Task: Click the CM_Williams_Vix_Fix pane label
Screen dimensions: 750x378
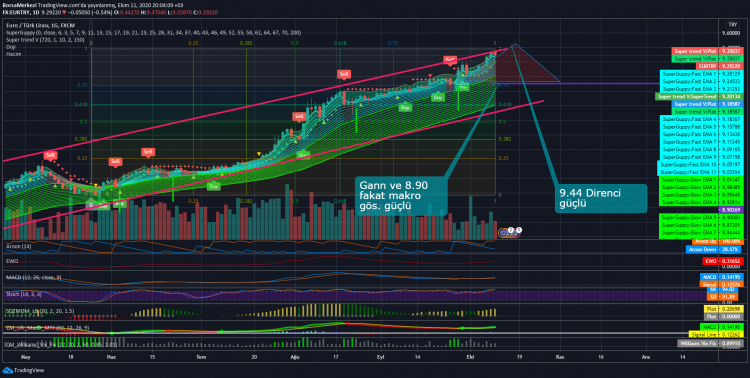Action: point(61,344)
